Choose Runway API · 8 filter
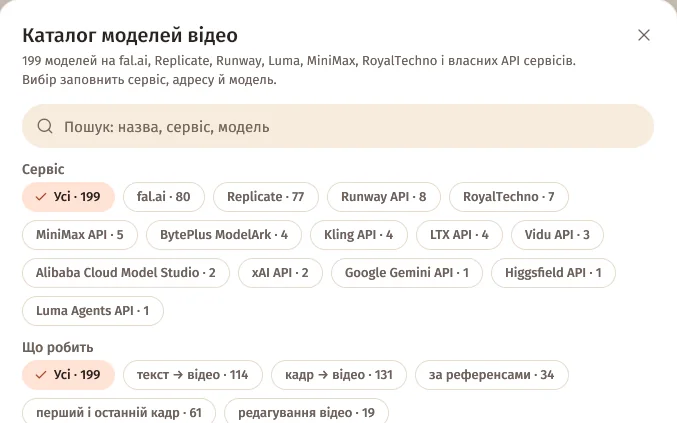677x423 pixels. 383,197
